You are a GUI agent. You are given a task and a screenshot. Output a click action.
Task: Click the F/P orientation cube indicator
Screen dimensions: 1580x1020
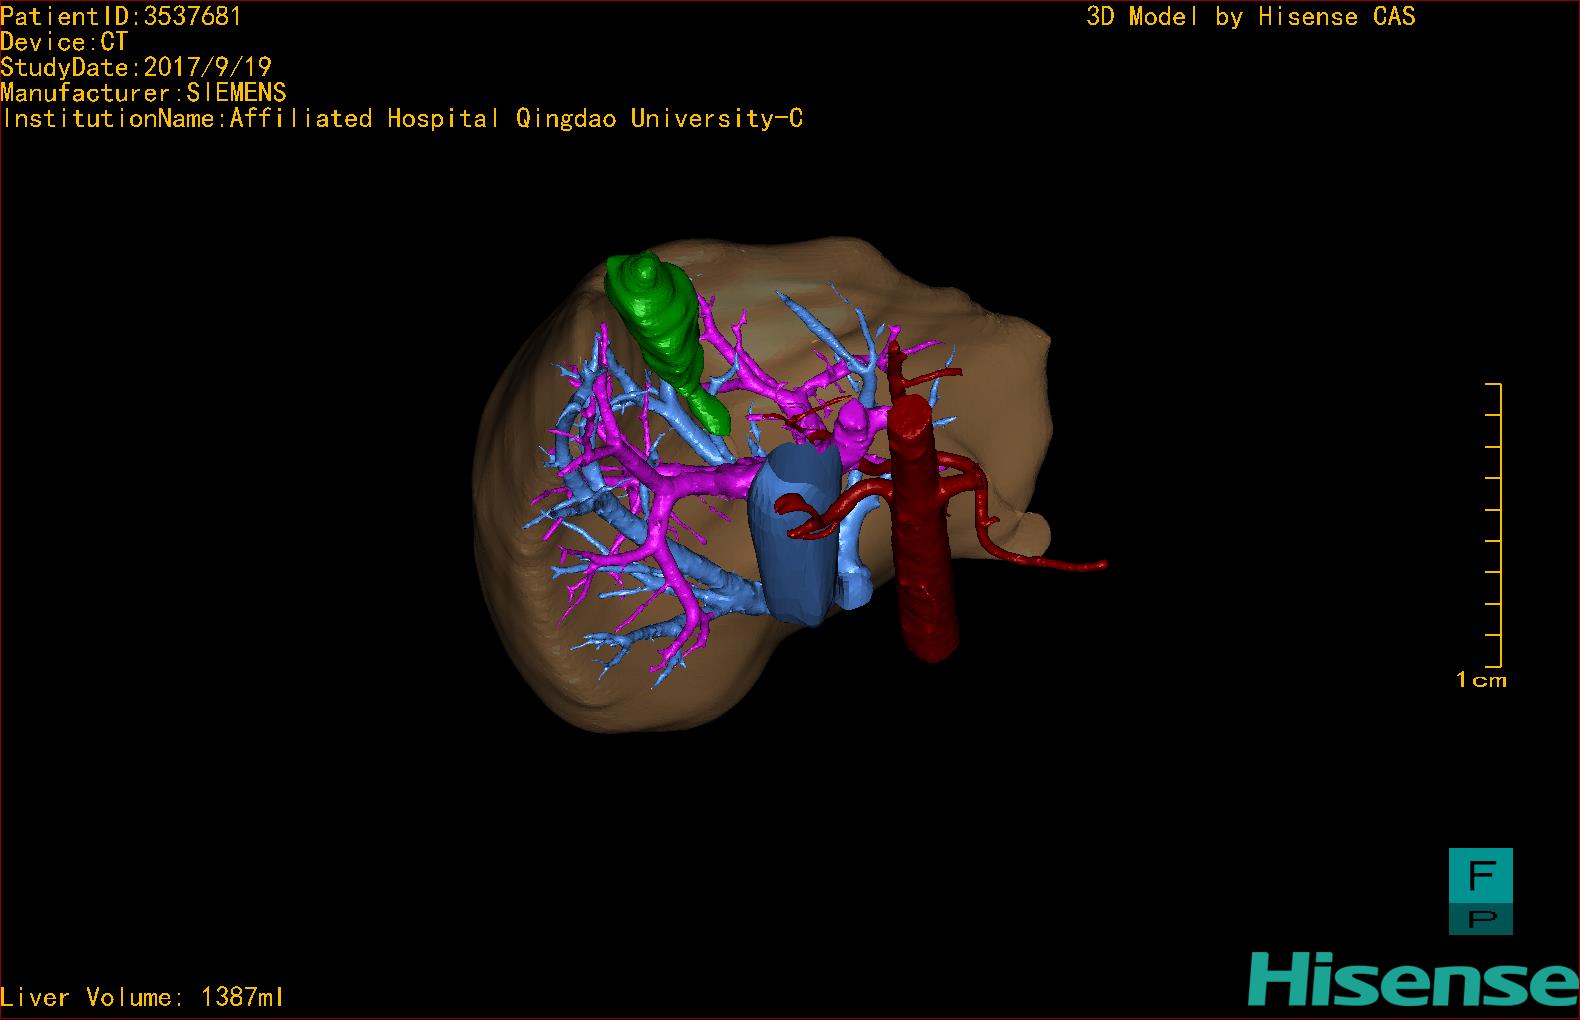tap(1481, 891)
